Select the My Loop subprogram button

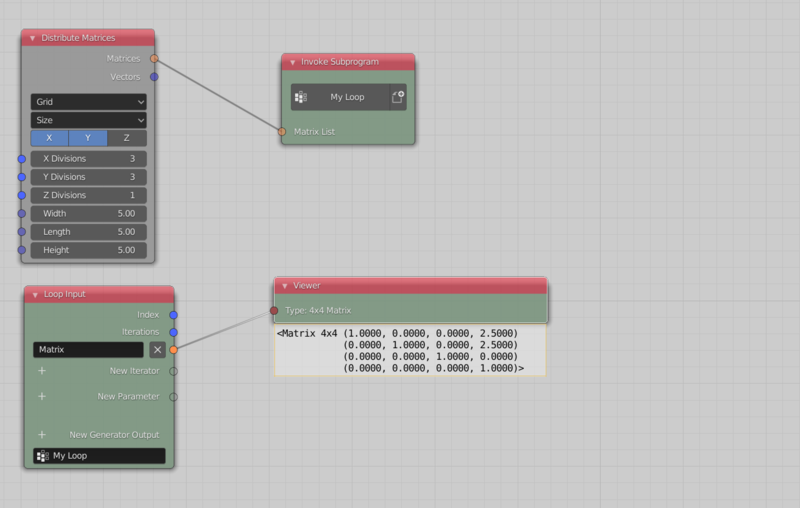347,97
